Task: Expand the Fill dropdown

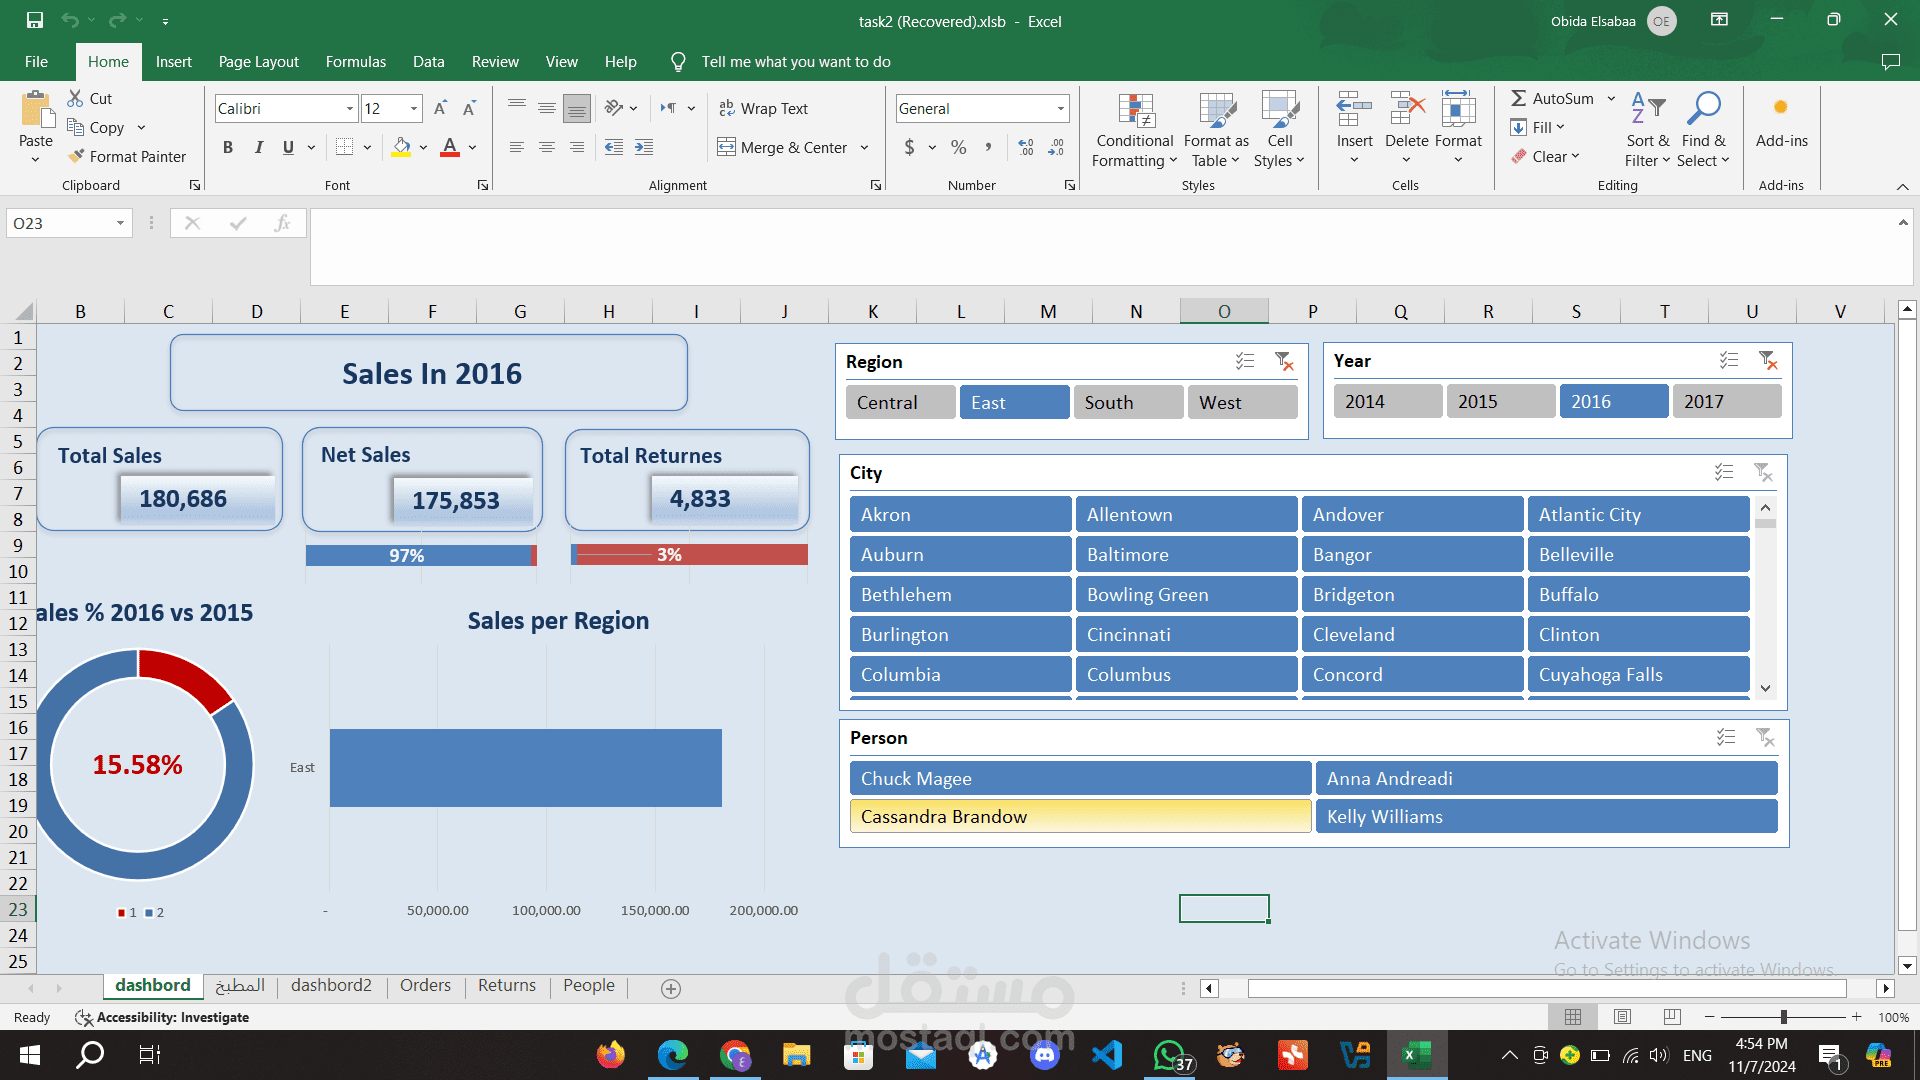Action: pyautogui.click(x=1560, y=127)
